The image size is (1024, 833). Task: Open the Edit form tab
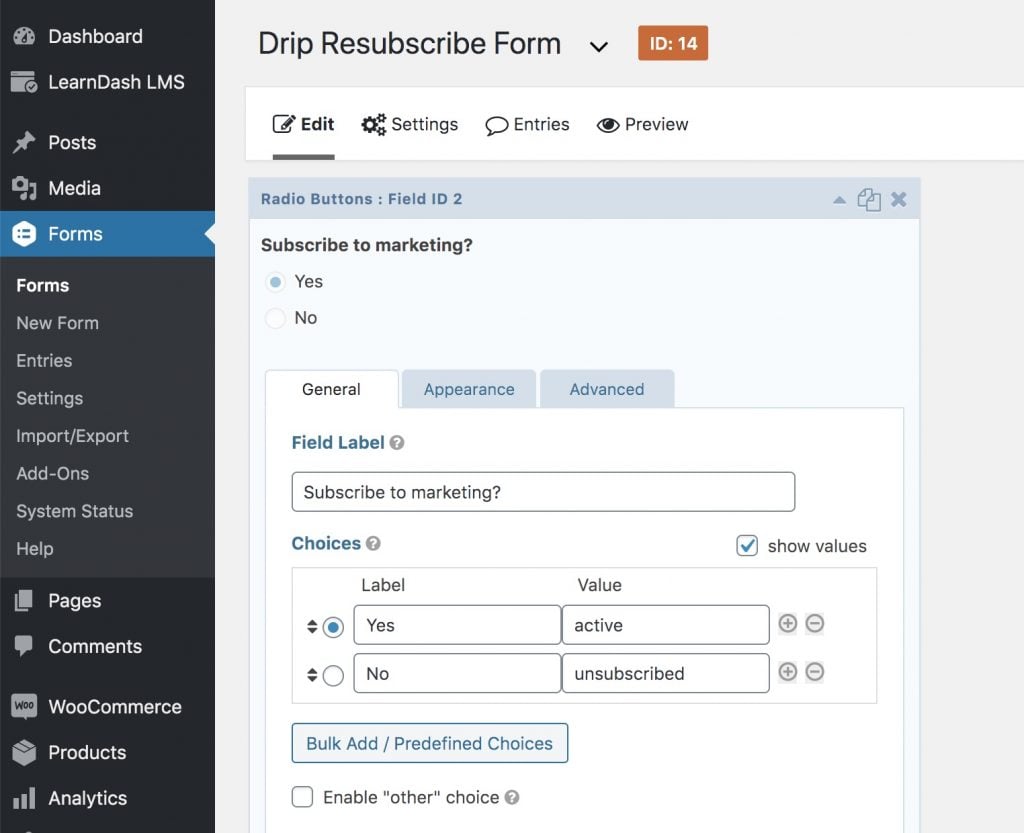(x=304, y=124)
